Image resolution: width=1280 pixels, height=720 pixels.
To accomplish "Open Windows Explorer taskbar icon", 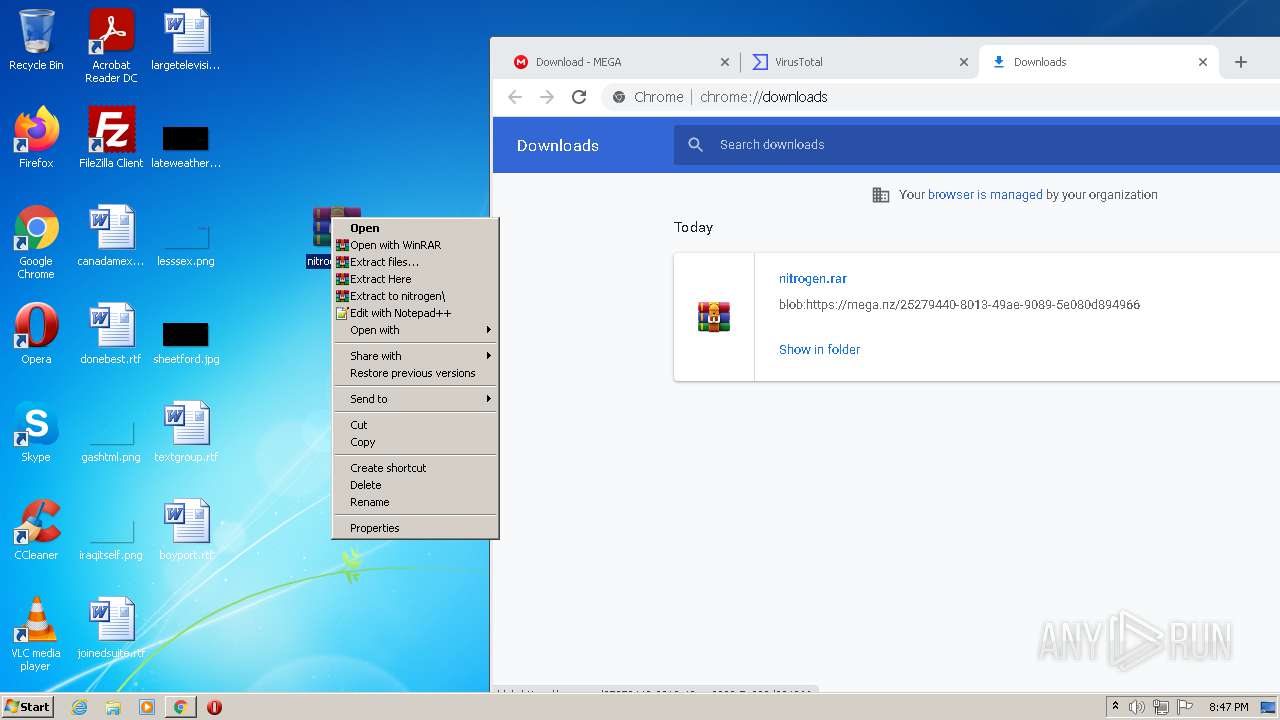I will 113,707.
